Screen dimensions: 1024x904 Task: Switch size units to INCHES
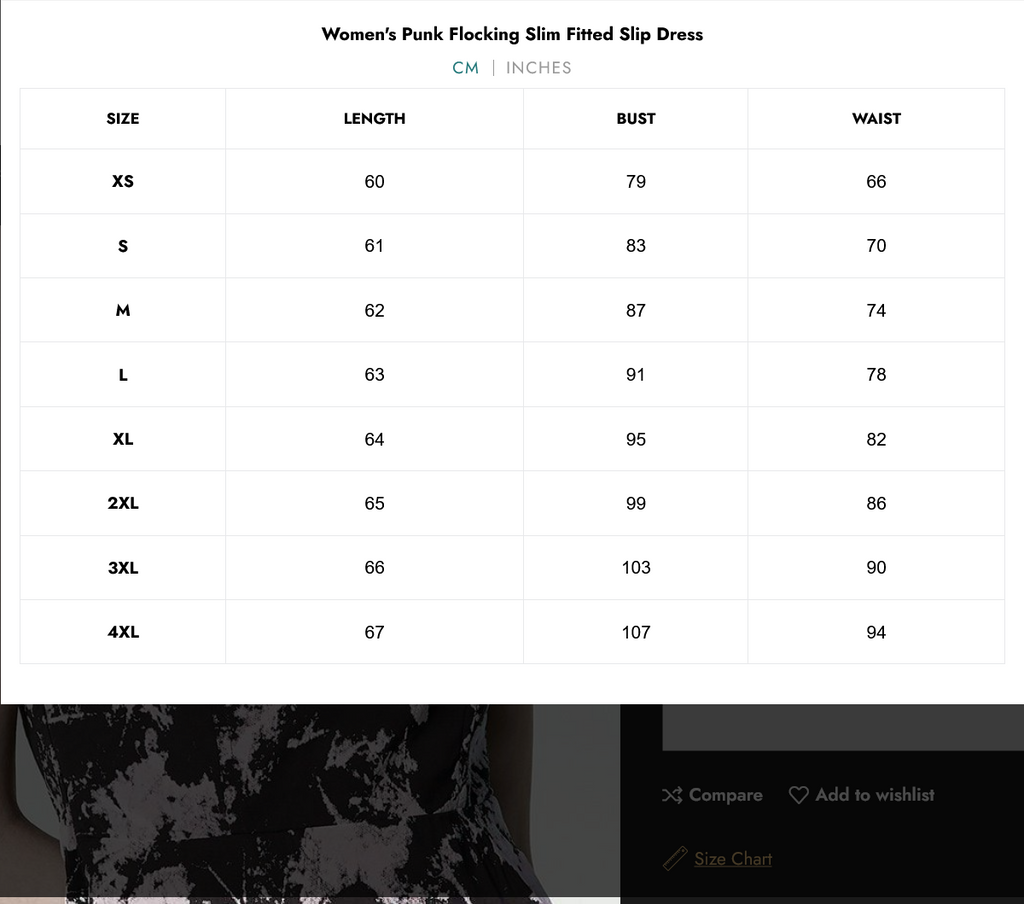point(539,68)
